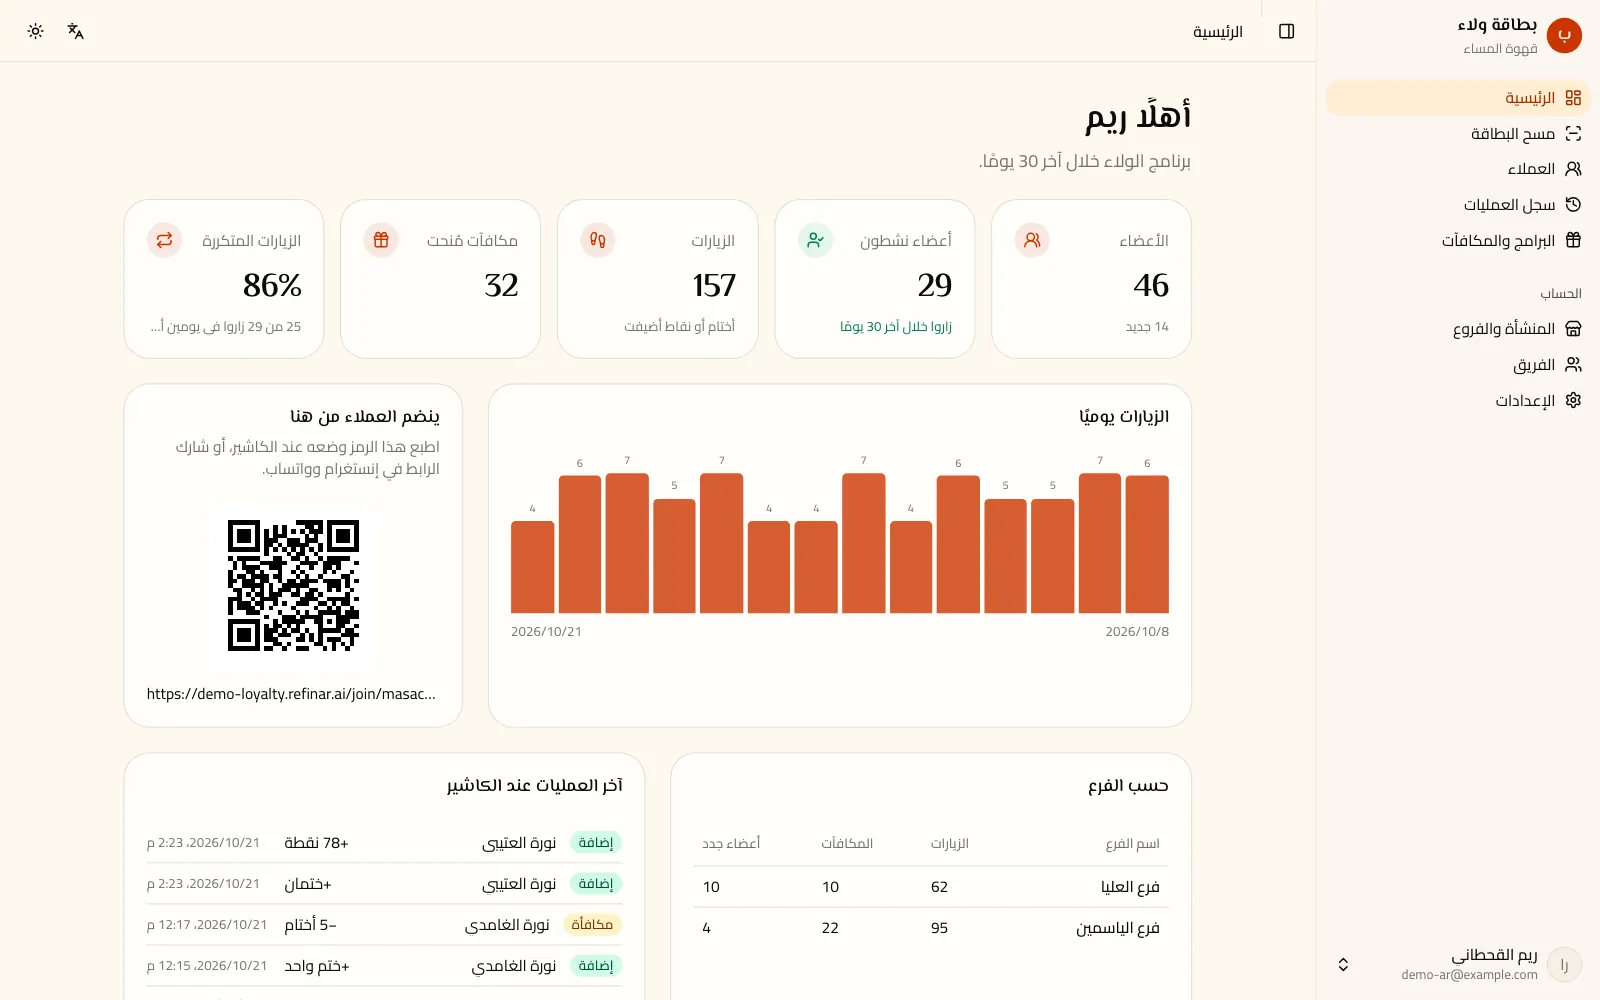Click the الزيارات card footprints icon
Screen dimensions: 1600x1000
point(598,240)
